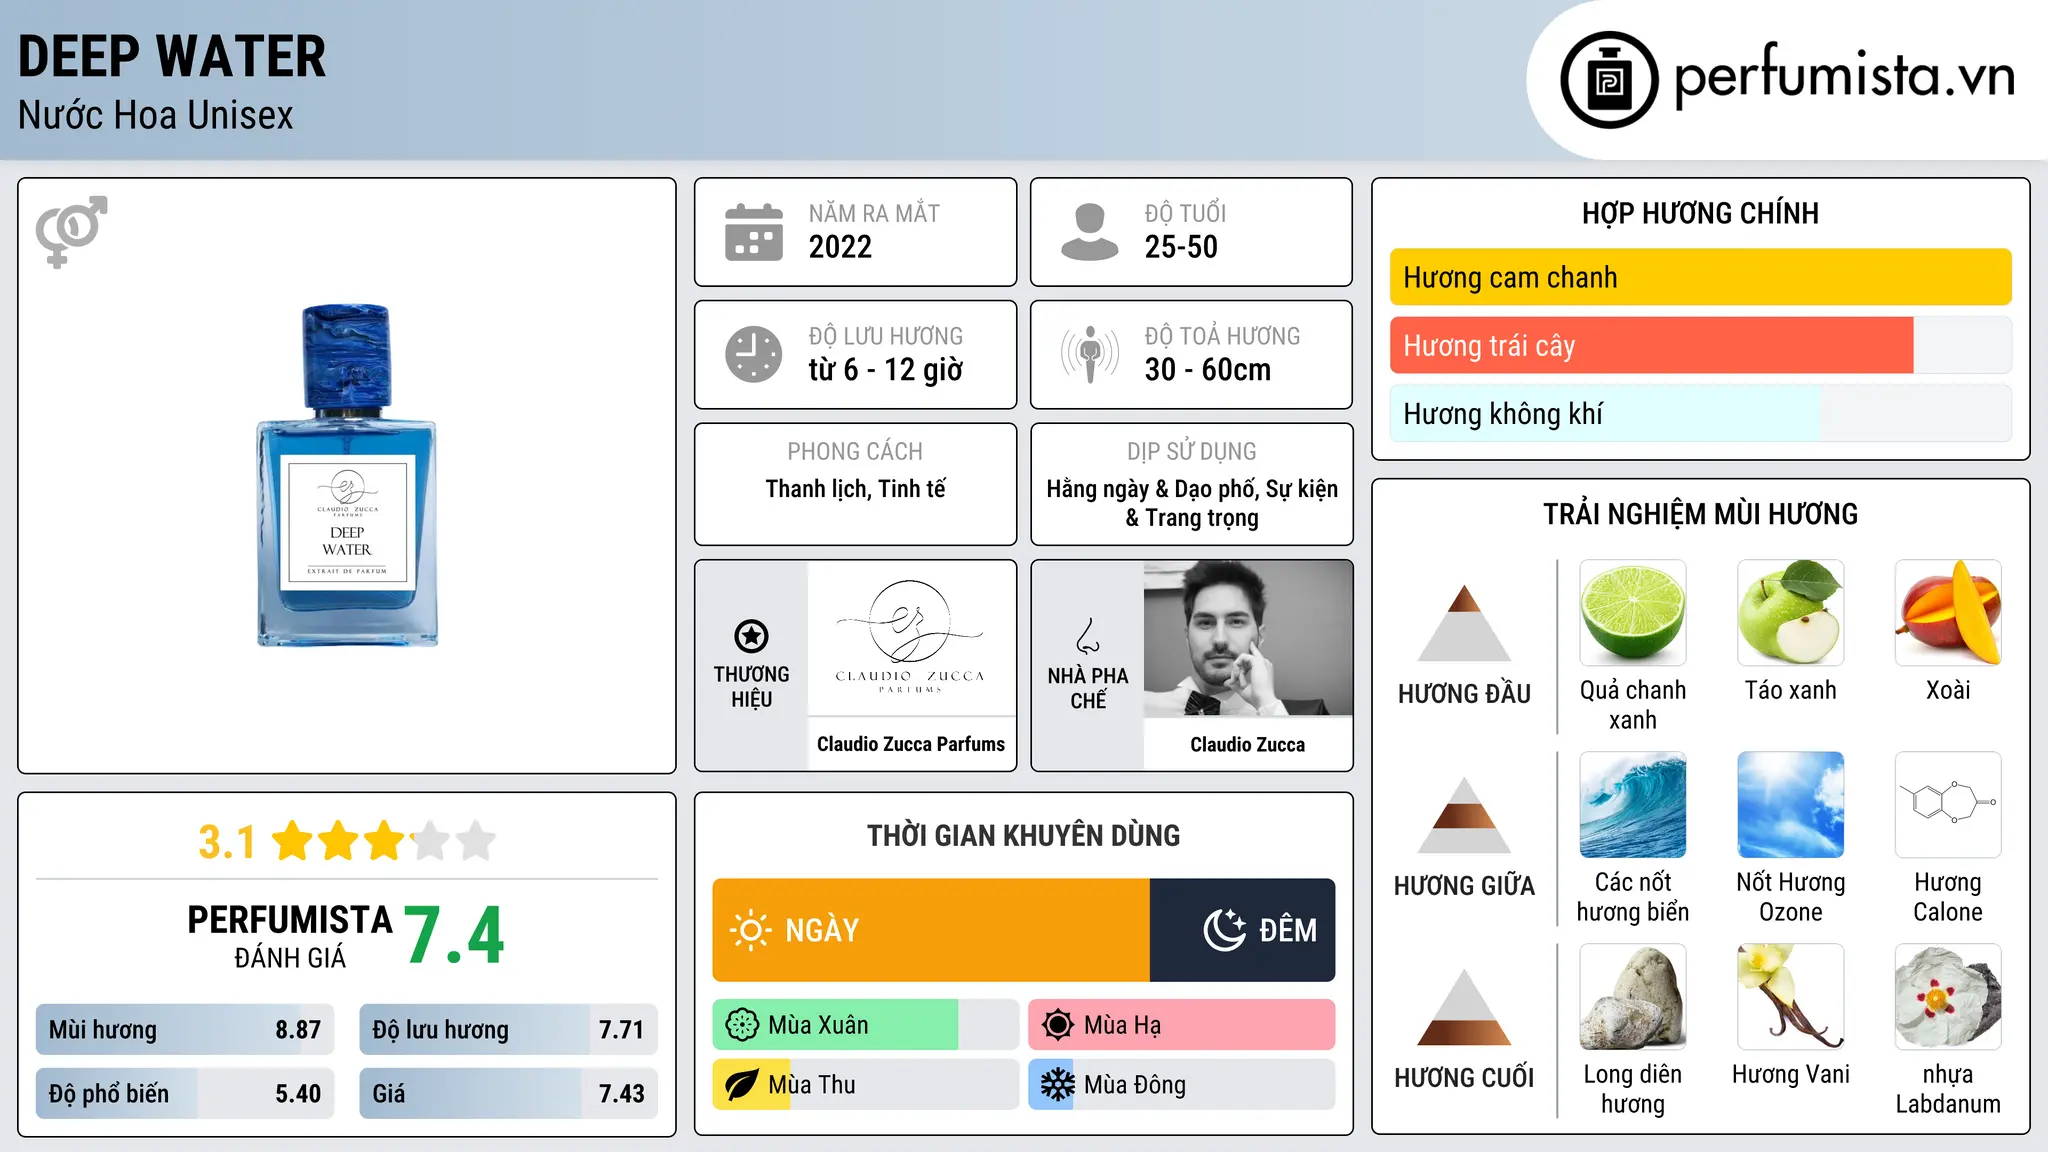Viewport: 2048px width, 1152px height.
Task: Click the age range value 25-50
Action: (x=1181, y=247)
